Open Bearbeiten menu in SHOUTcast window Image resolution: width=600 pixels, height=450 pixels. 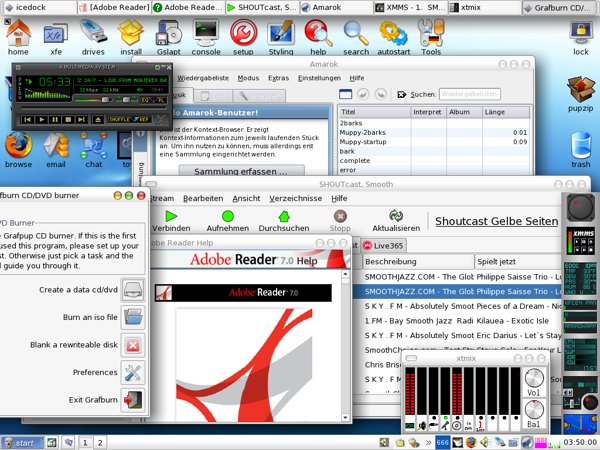click(x=203, y=198)
